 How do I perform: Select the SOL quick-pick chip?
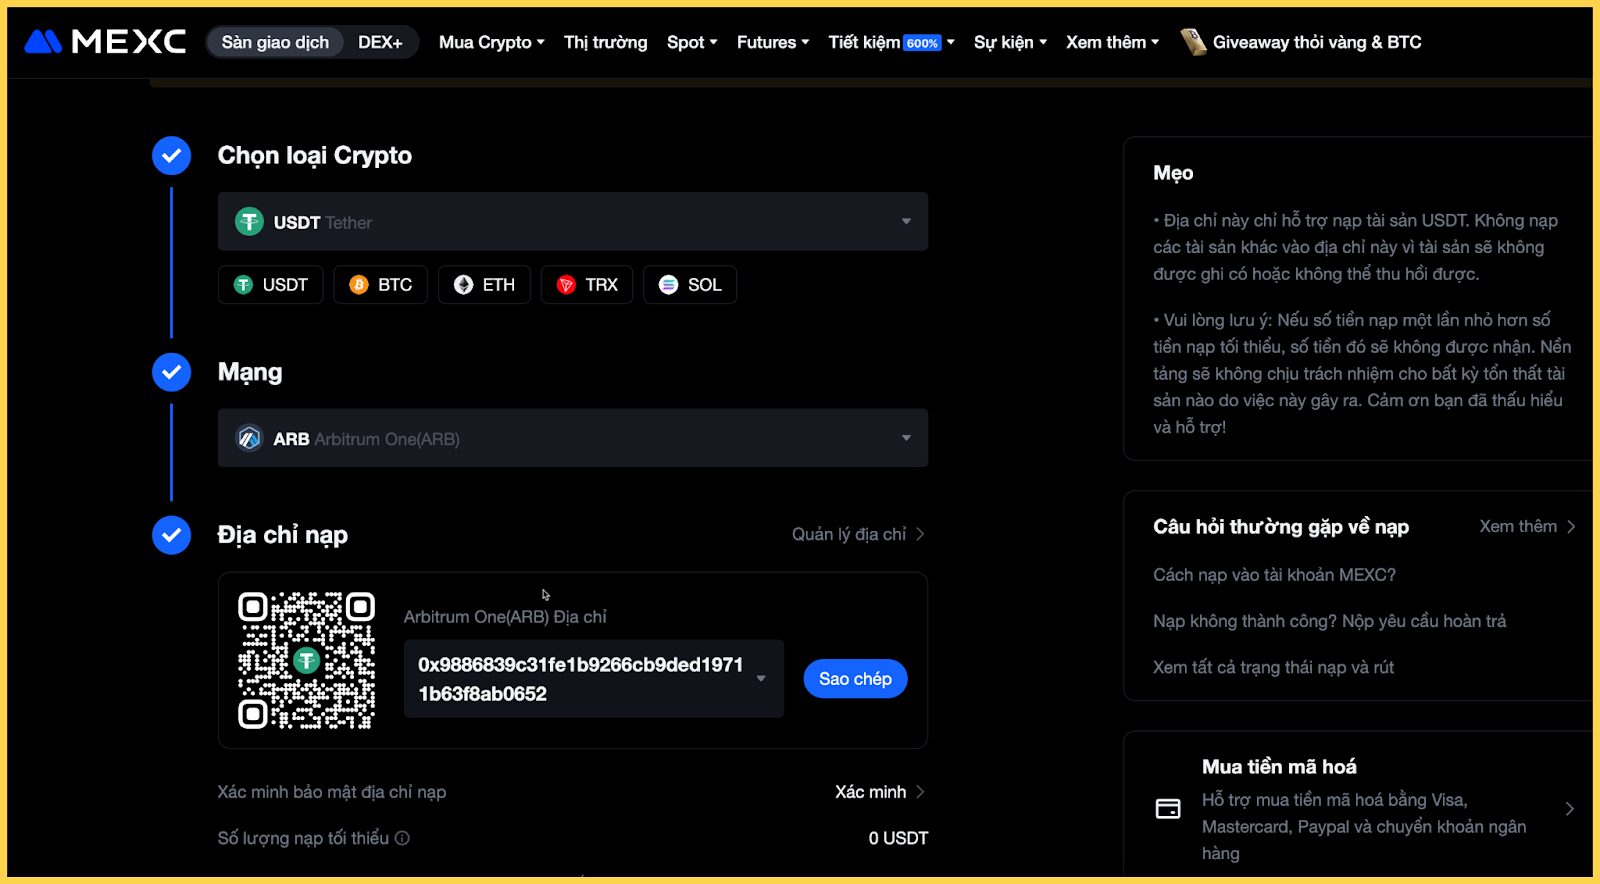coord(690,285)
